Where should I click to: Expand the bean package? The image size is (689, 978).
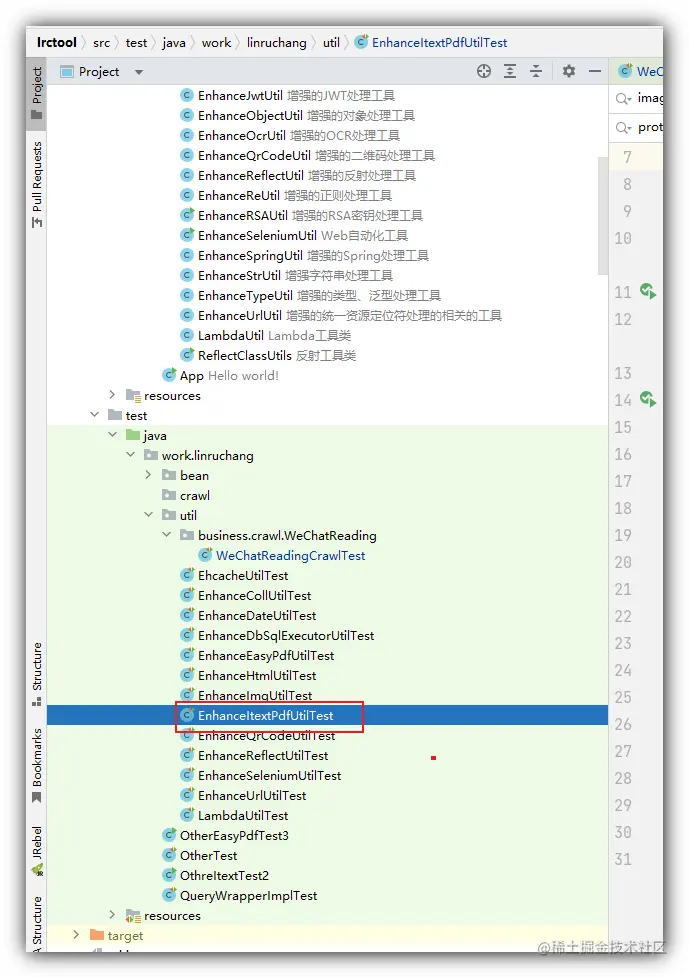tap(148, 475)
